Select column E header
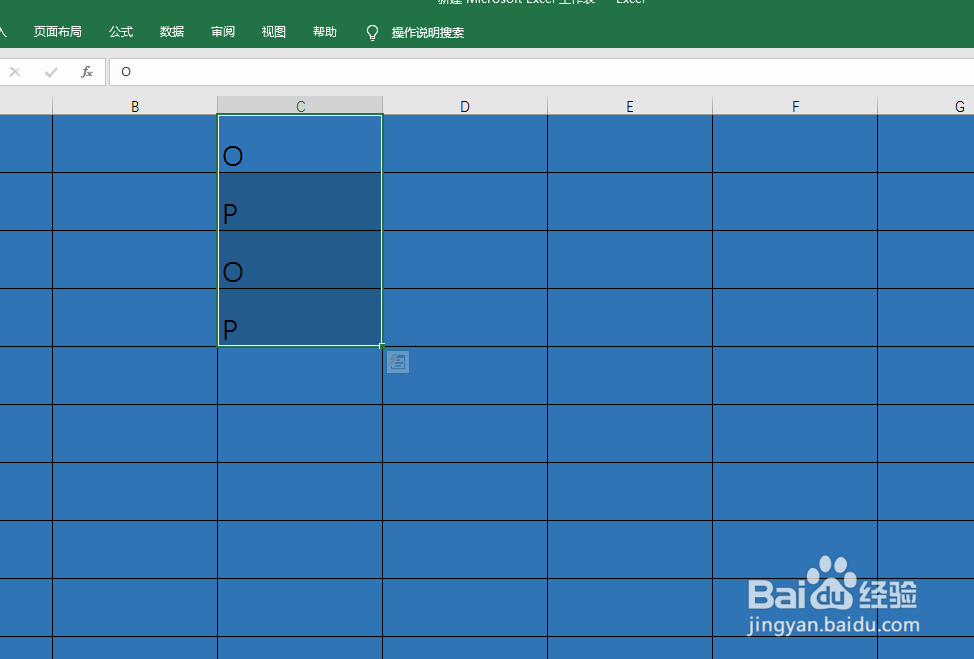Image resolution: width=974 pixels, height=659 pixels. point(630,106)
